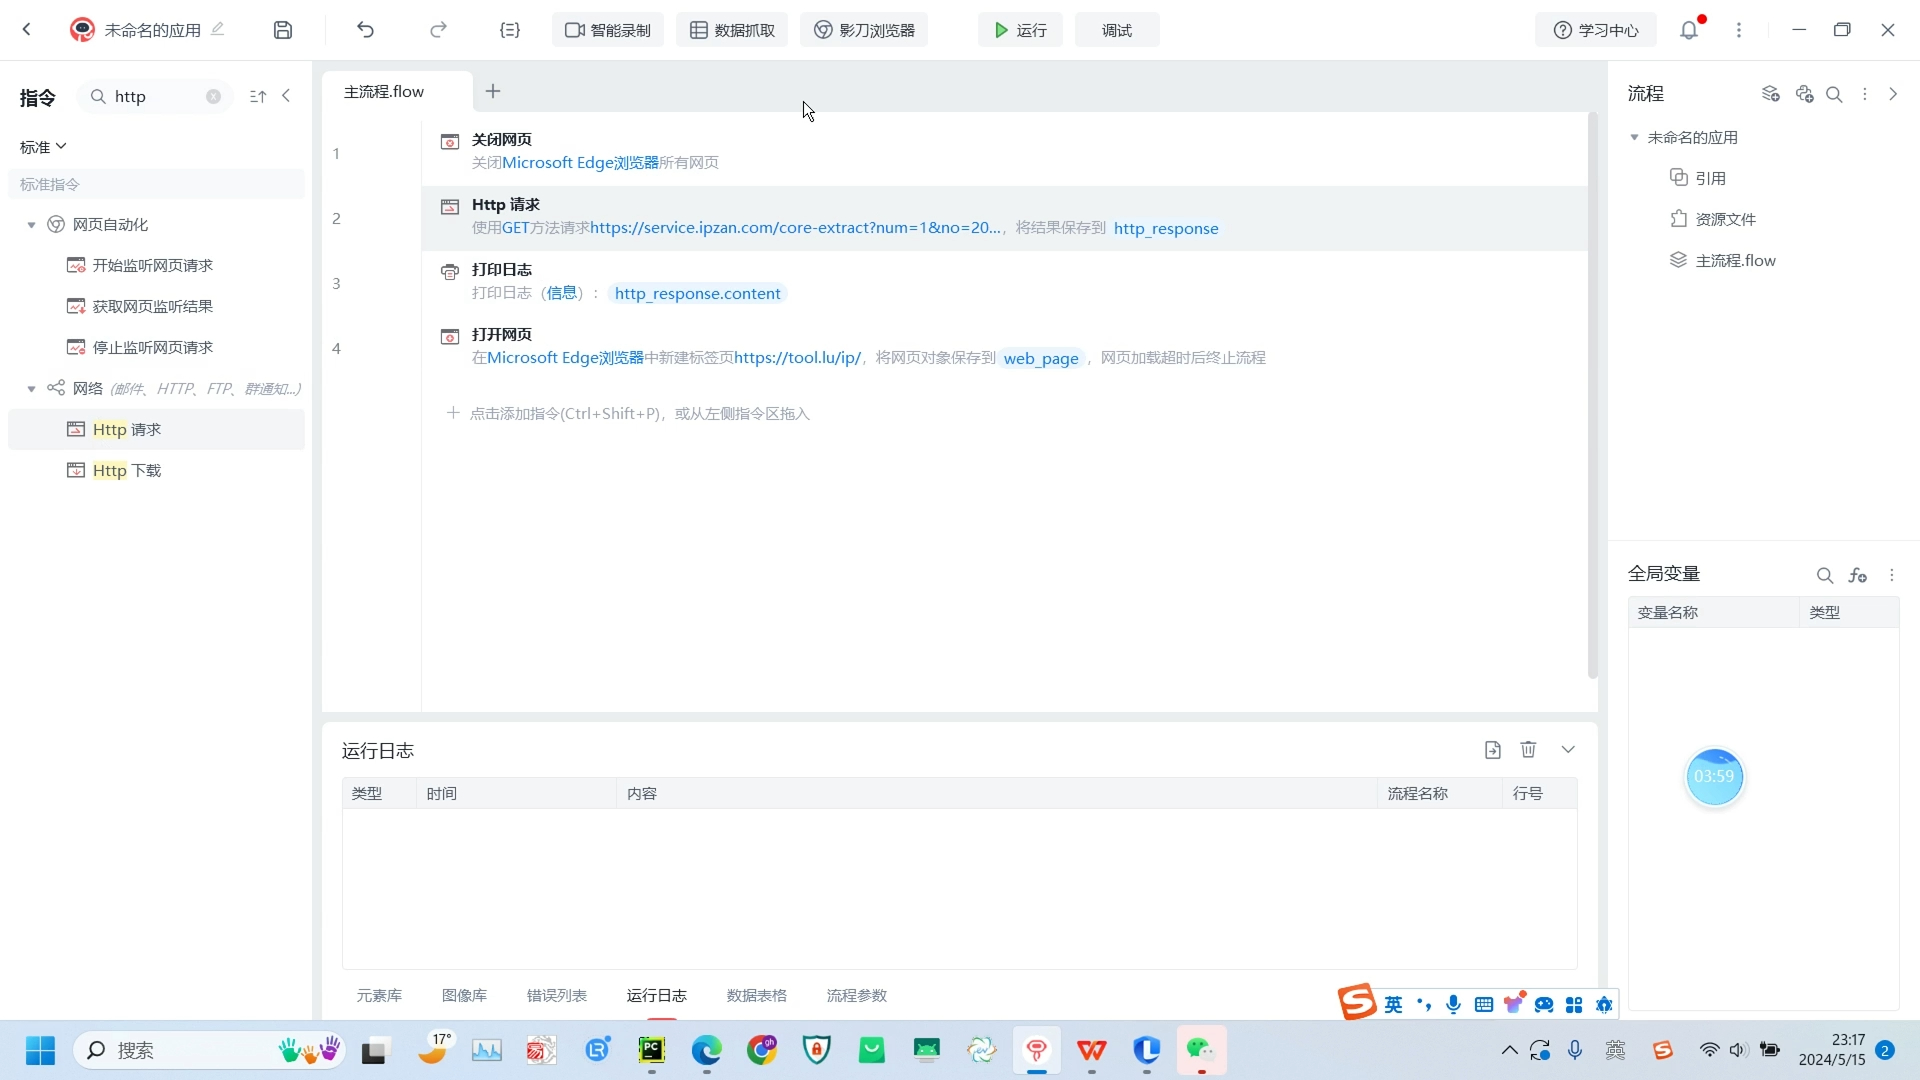Collapse the 流程 panel with right chevron
1920x1080 pixels.
(1893, 94)
